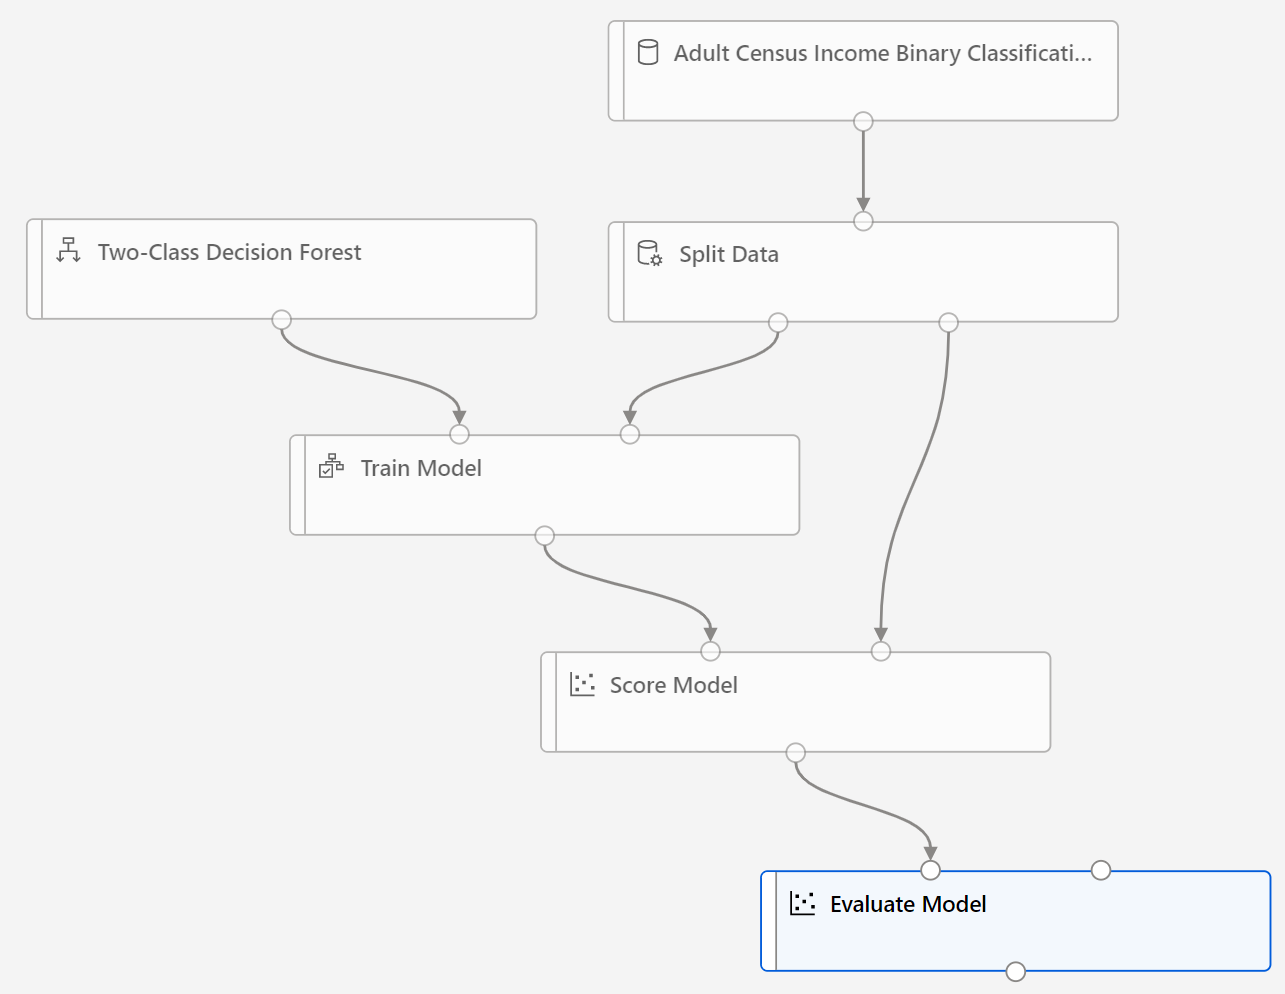Click the Two-Class Decision Forest tree icon
The width and height of the screenshot is (1285, 994).
coord(68,250)
